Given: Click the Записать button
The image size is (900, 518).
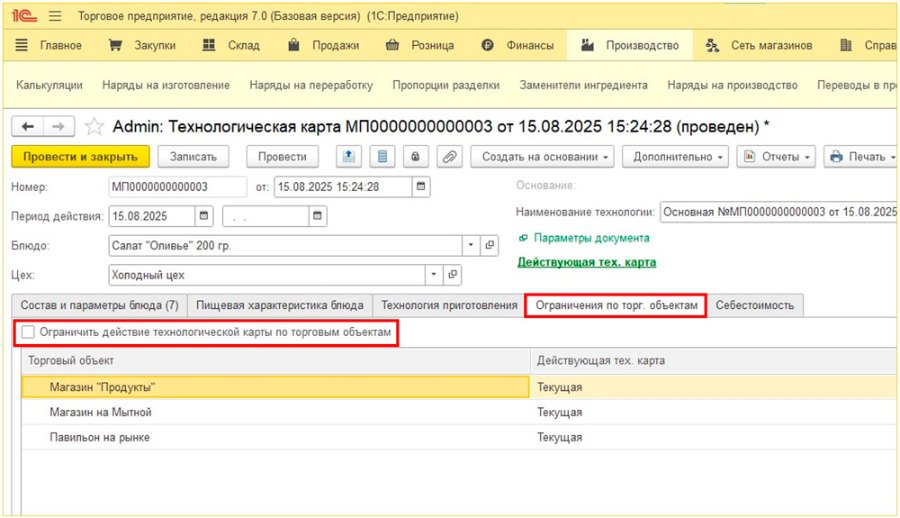Looking at the screenshot, I should click(193, 157).
